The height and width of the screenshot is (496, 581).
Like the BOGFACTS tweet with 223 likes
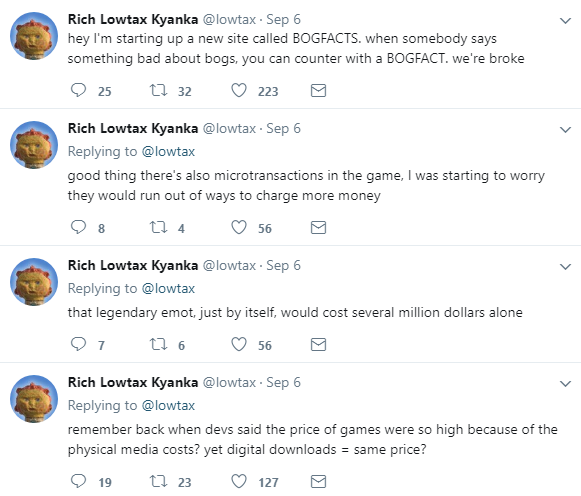tap(239, 90)
